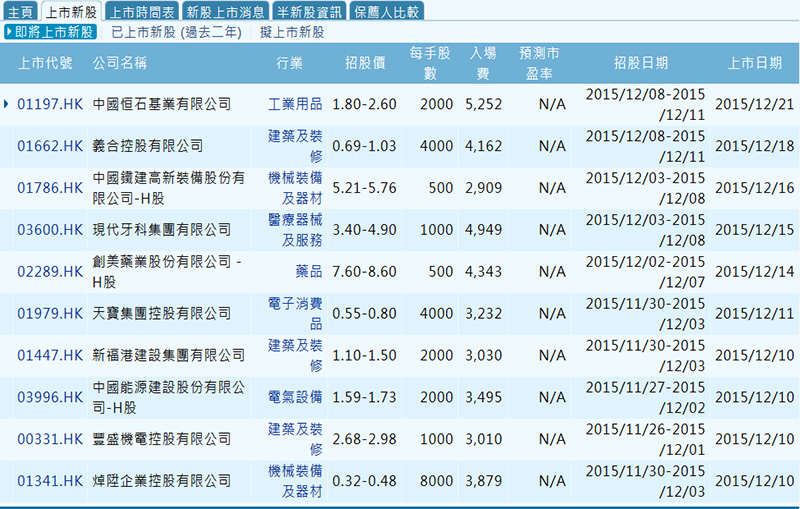This screenshot has width=800, height=509.
Task: Select company name 豐盛機電控股有限公司
Action: tap(162, 439)
